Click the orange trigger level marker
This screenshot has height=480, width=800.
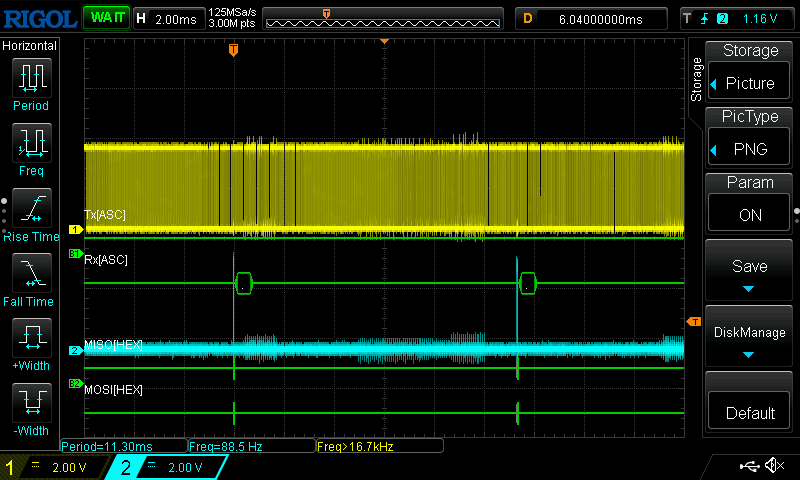pos(692,321)
